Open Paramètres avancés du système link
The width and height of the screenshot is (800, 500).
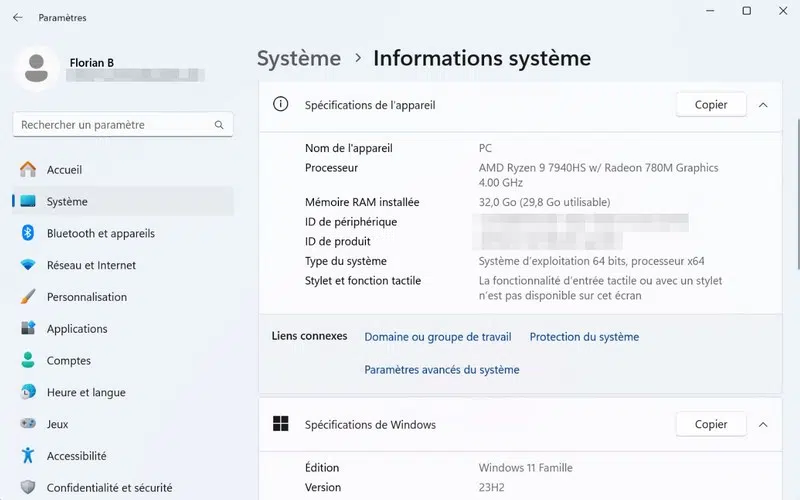(x=442, y=370)
